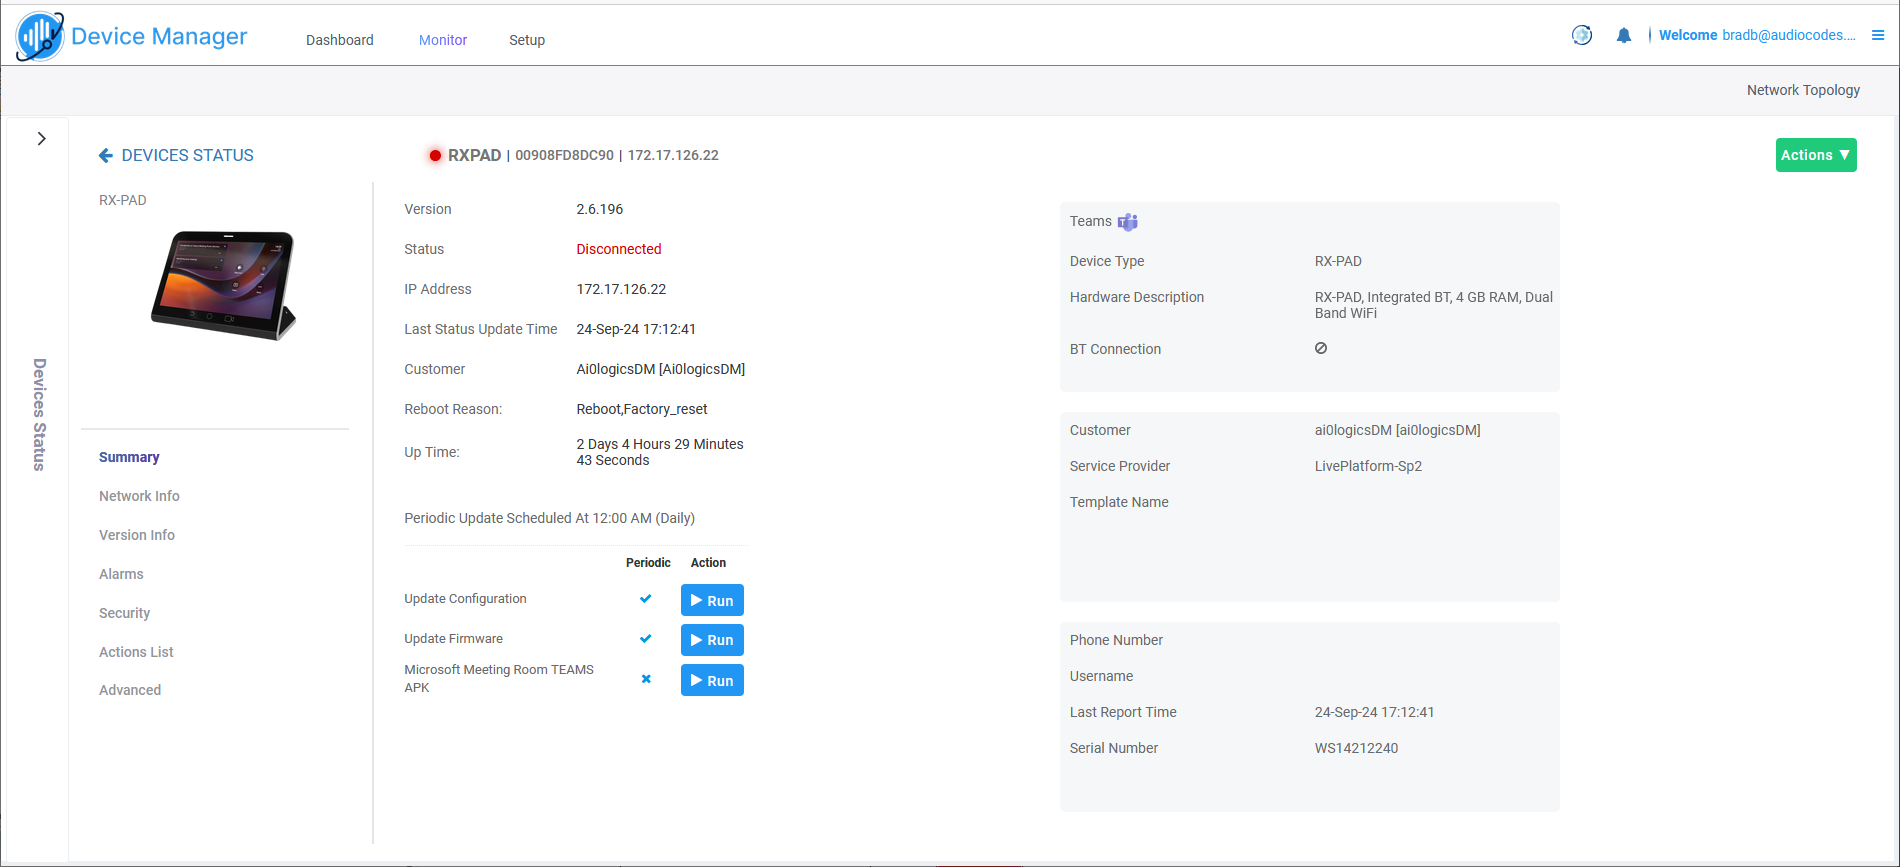Click the Periodic Update Scheduled text

(550, 518)
